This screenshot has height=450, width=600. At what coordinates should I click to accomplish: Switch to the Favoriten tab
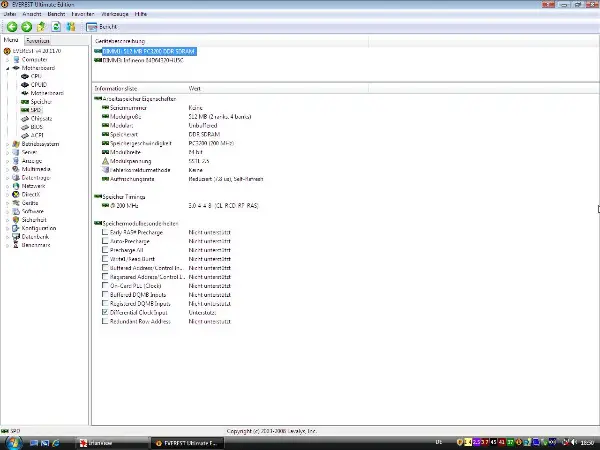(36, 39)
